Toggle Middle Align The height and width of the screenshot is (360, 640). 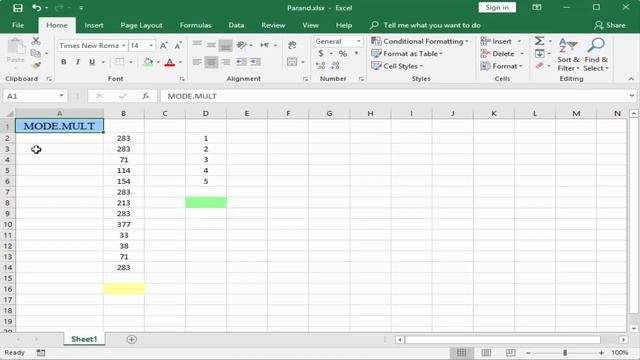point(211,45)
